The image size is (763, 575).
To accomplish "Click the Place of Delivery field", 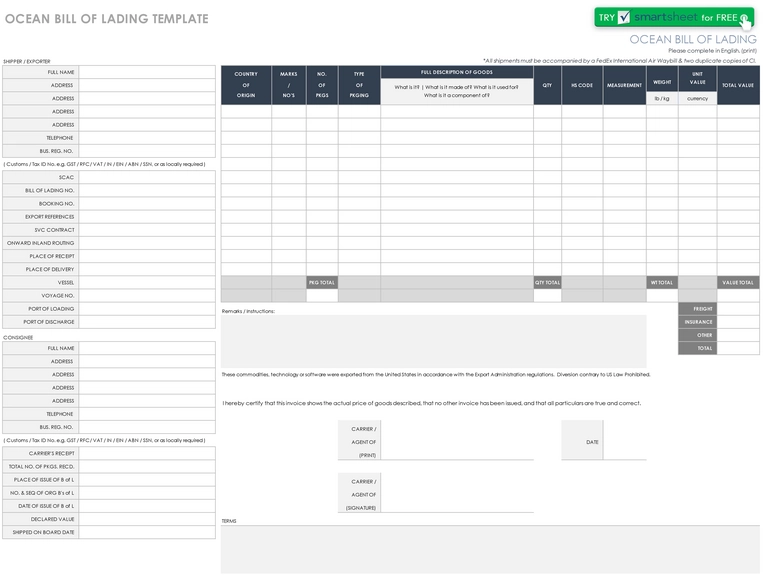I will pyautogui.click(x=147, y=269).
